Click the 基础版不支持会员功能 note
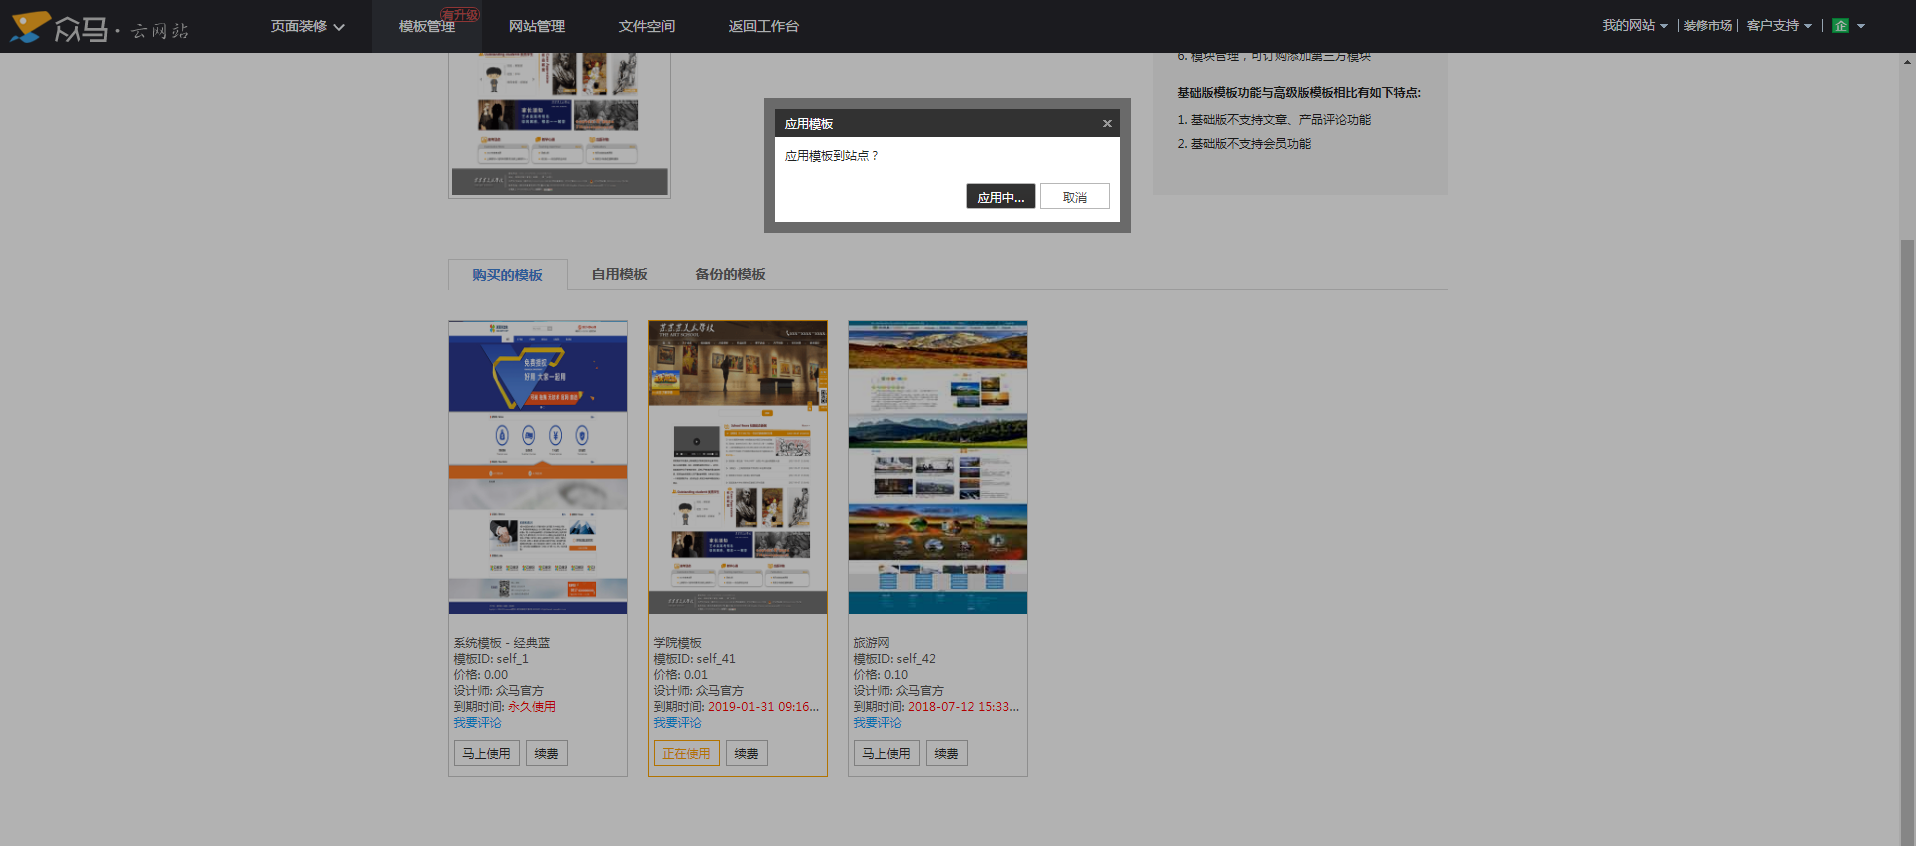The image size is (1916, 846). [1244, 144]
